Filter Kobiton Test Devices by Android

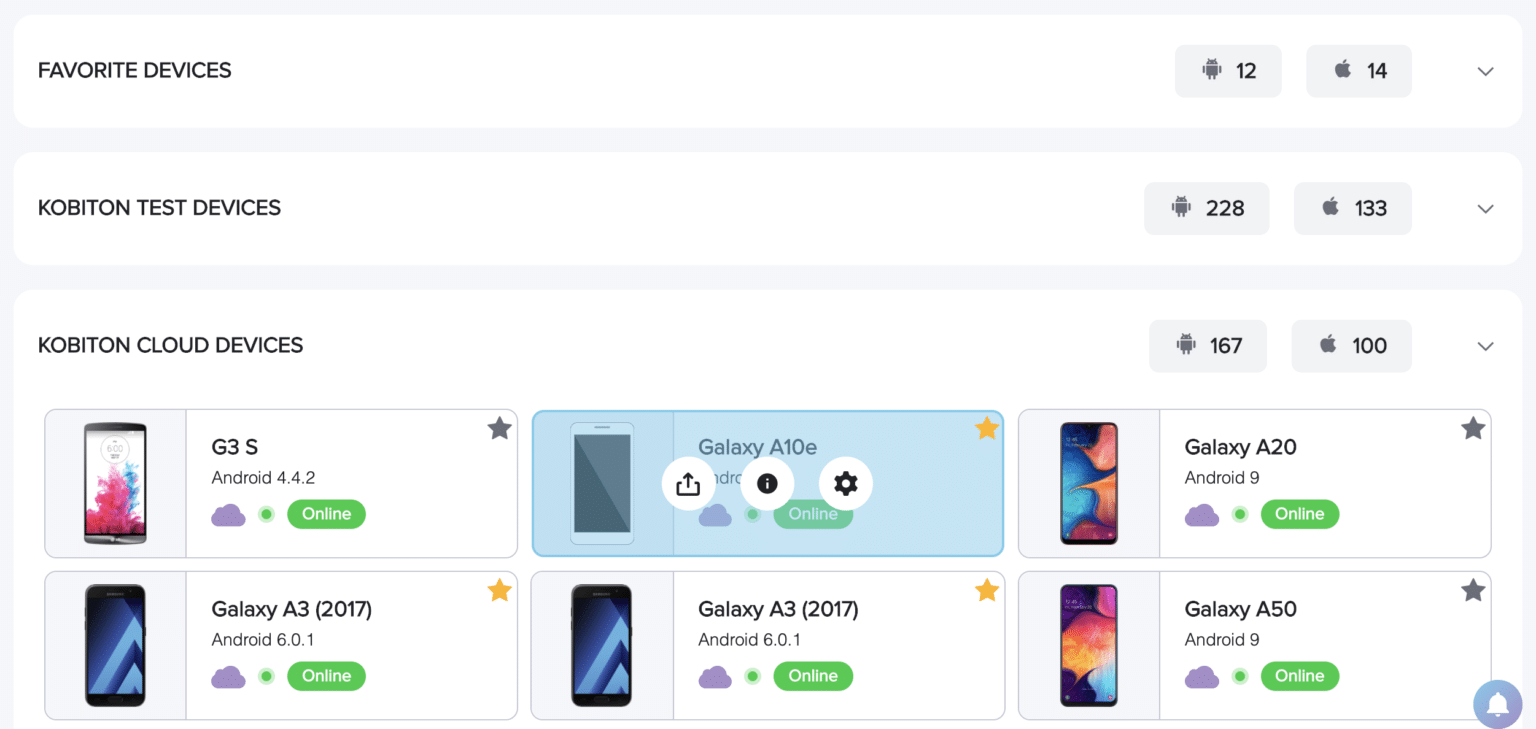[1207, 208]
